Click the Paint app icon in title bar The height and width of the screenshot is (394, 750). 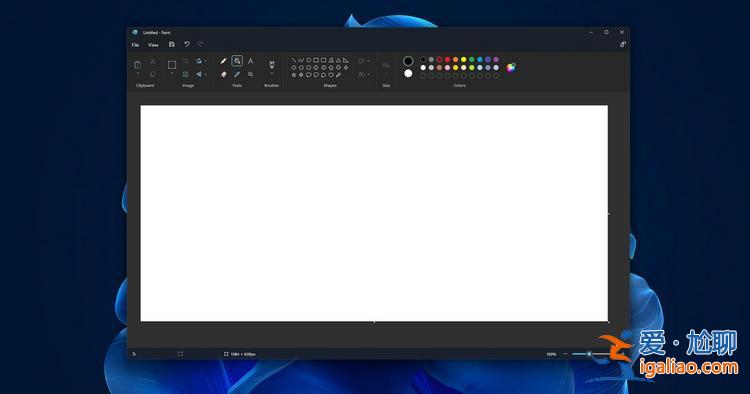(135, 33)
